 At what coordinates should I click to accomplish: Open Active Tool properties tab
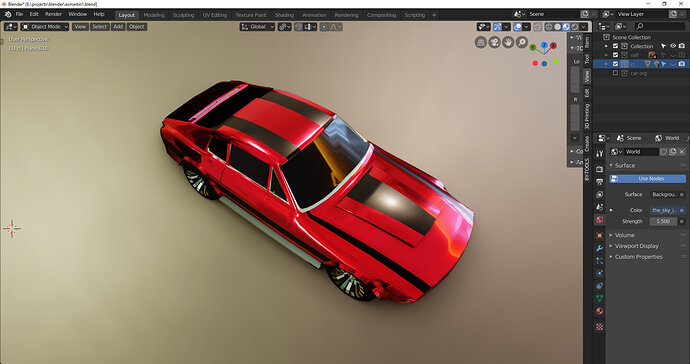click(599, 154)
